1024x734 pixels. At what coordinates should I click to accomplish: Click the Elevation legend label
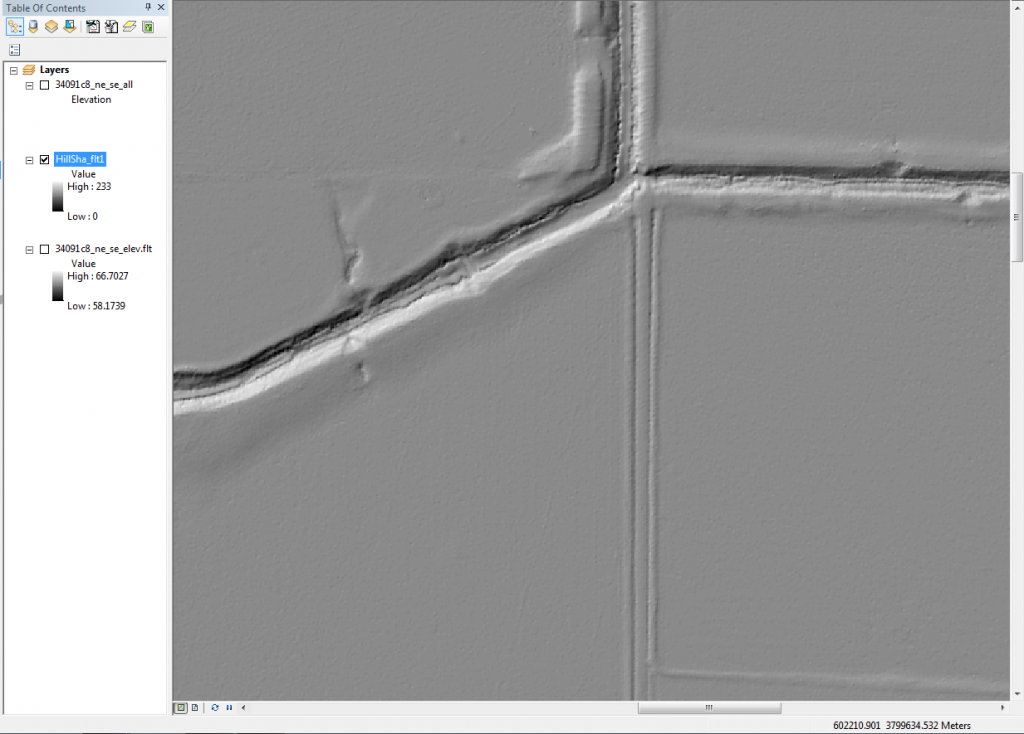[91, 99]
